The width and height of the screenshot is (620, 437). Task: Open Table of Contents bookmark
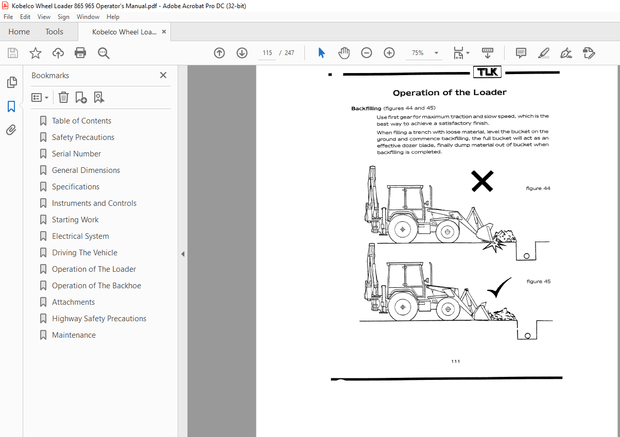(x=81, y=121)
